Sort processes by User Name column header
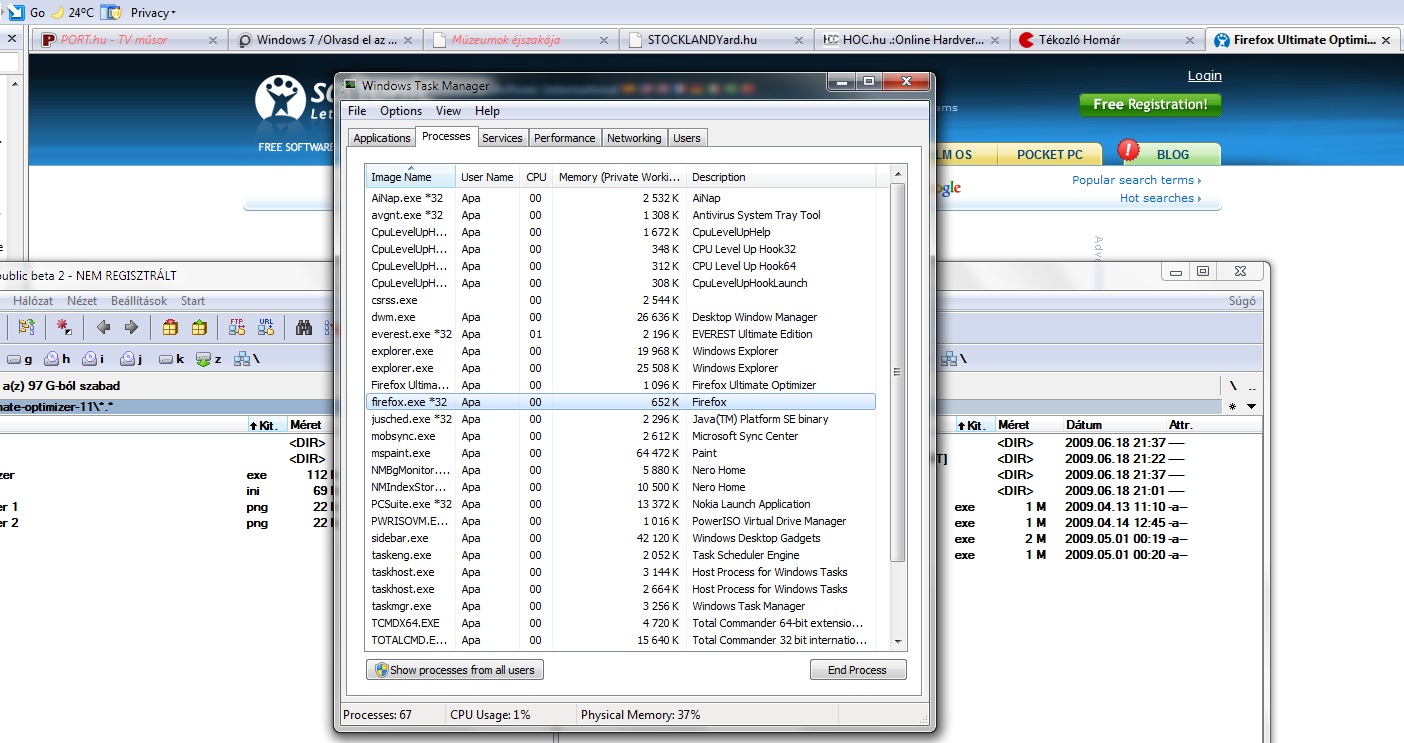Image resolution: width=1404 pixels, height=743 pixels. (x=487, y=177)
